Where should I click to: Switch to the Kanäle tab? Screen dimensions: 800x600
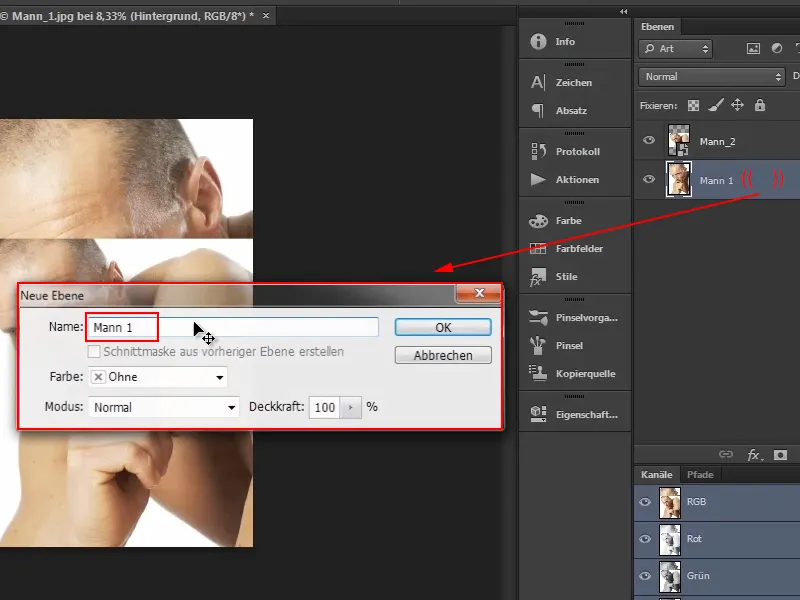click(657, 474)
